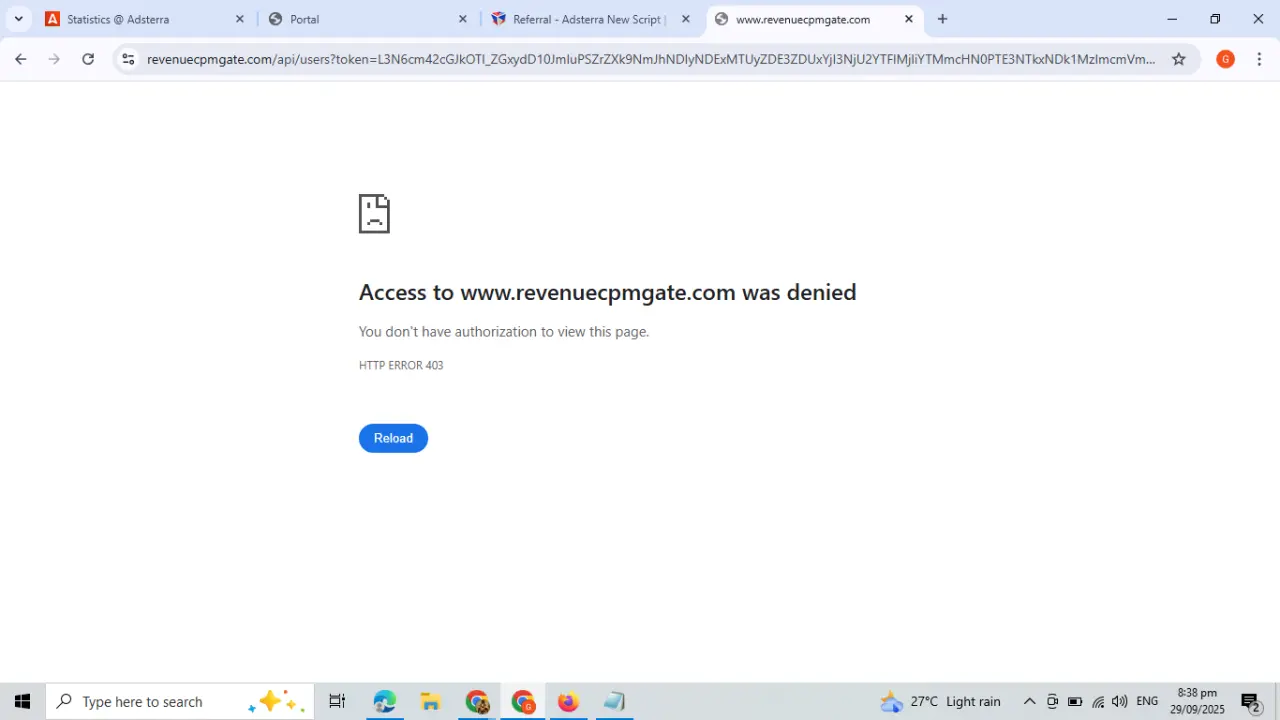Screen dimensions: 1280x720
Task: Open the Chrome three-dot menu
Action: point(1259,59)
